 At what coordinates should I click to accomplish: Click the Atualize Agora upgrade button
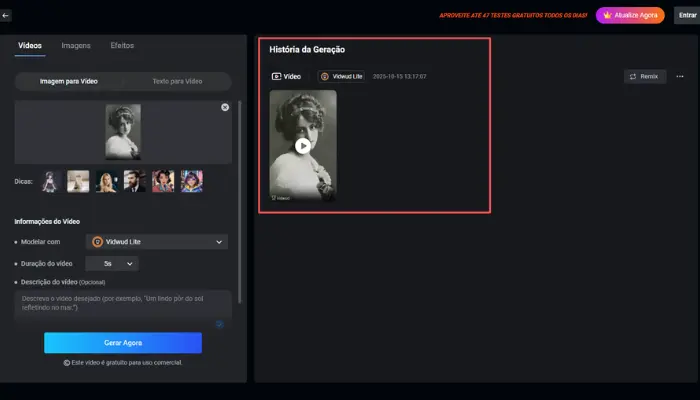click(630, 15)
